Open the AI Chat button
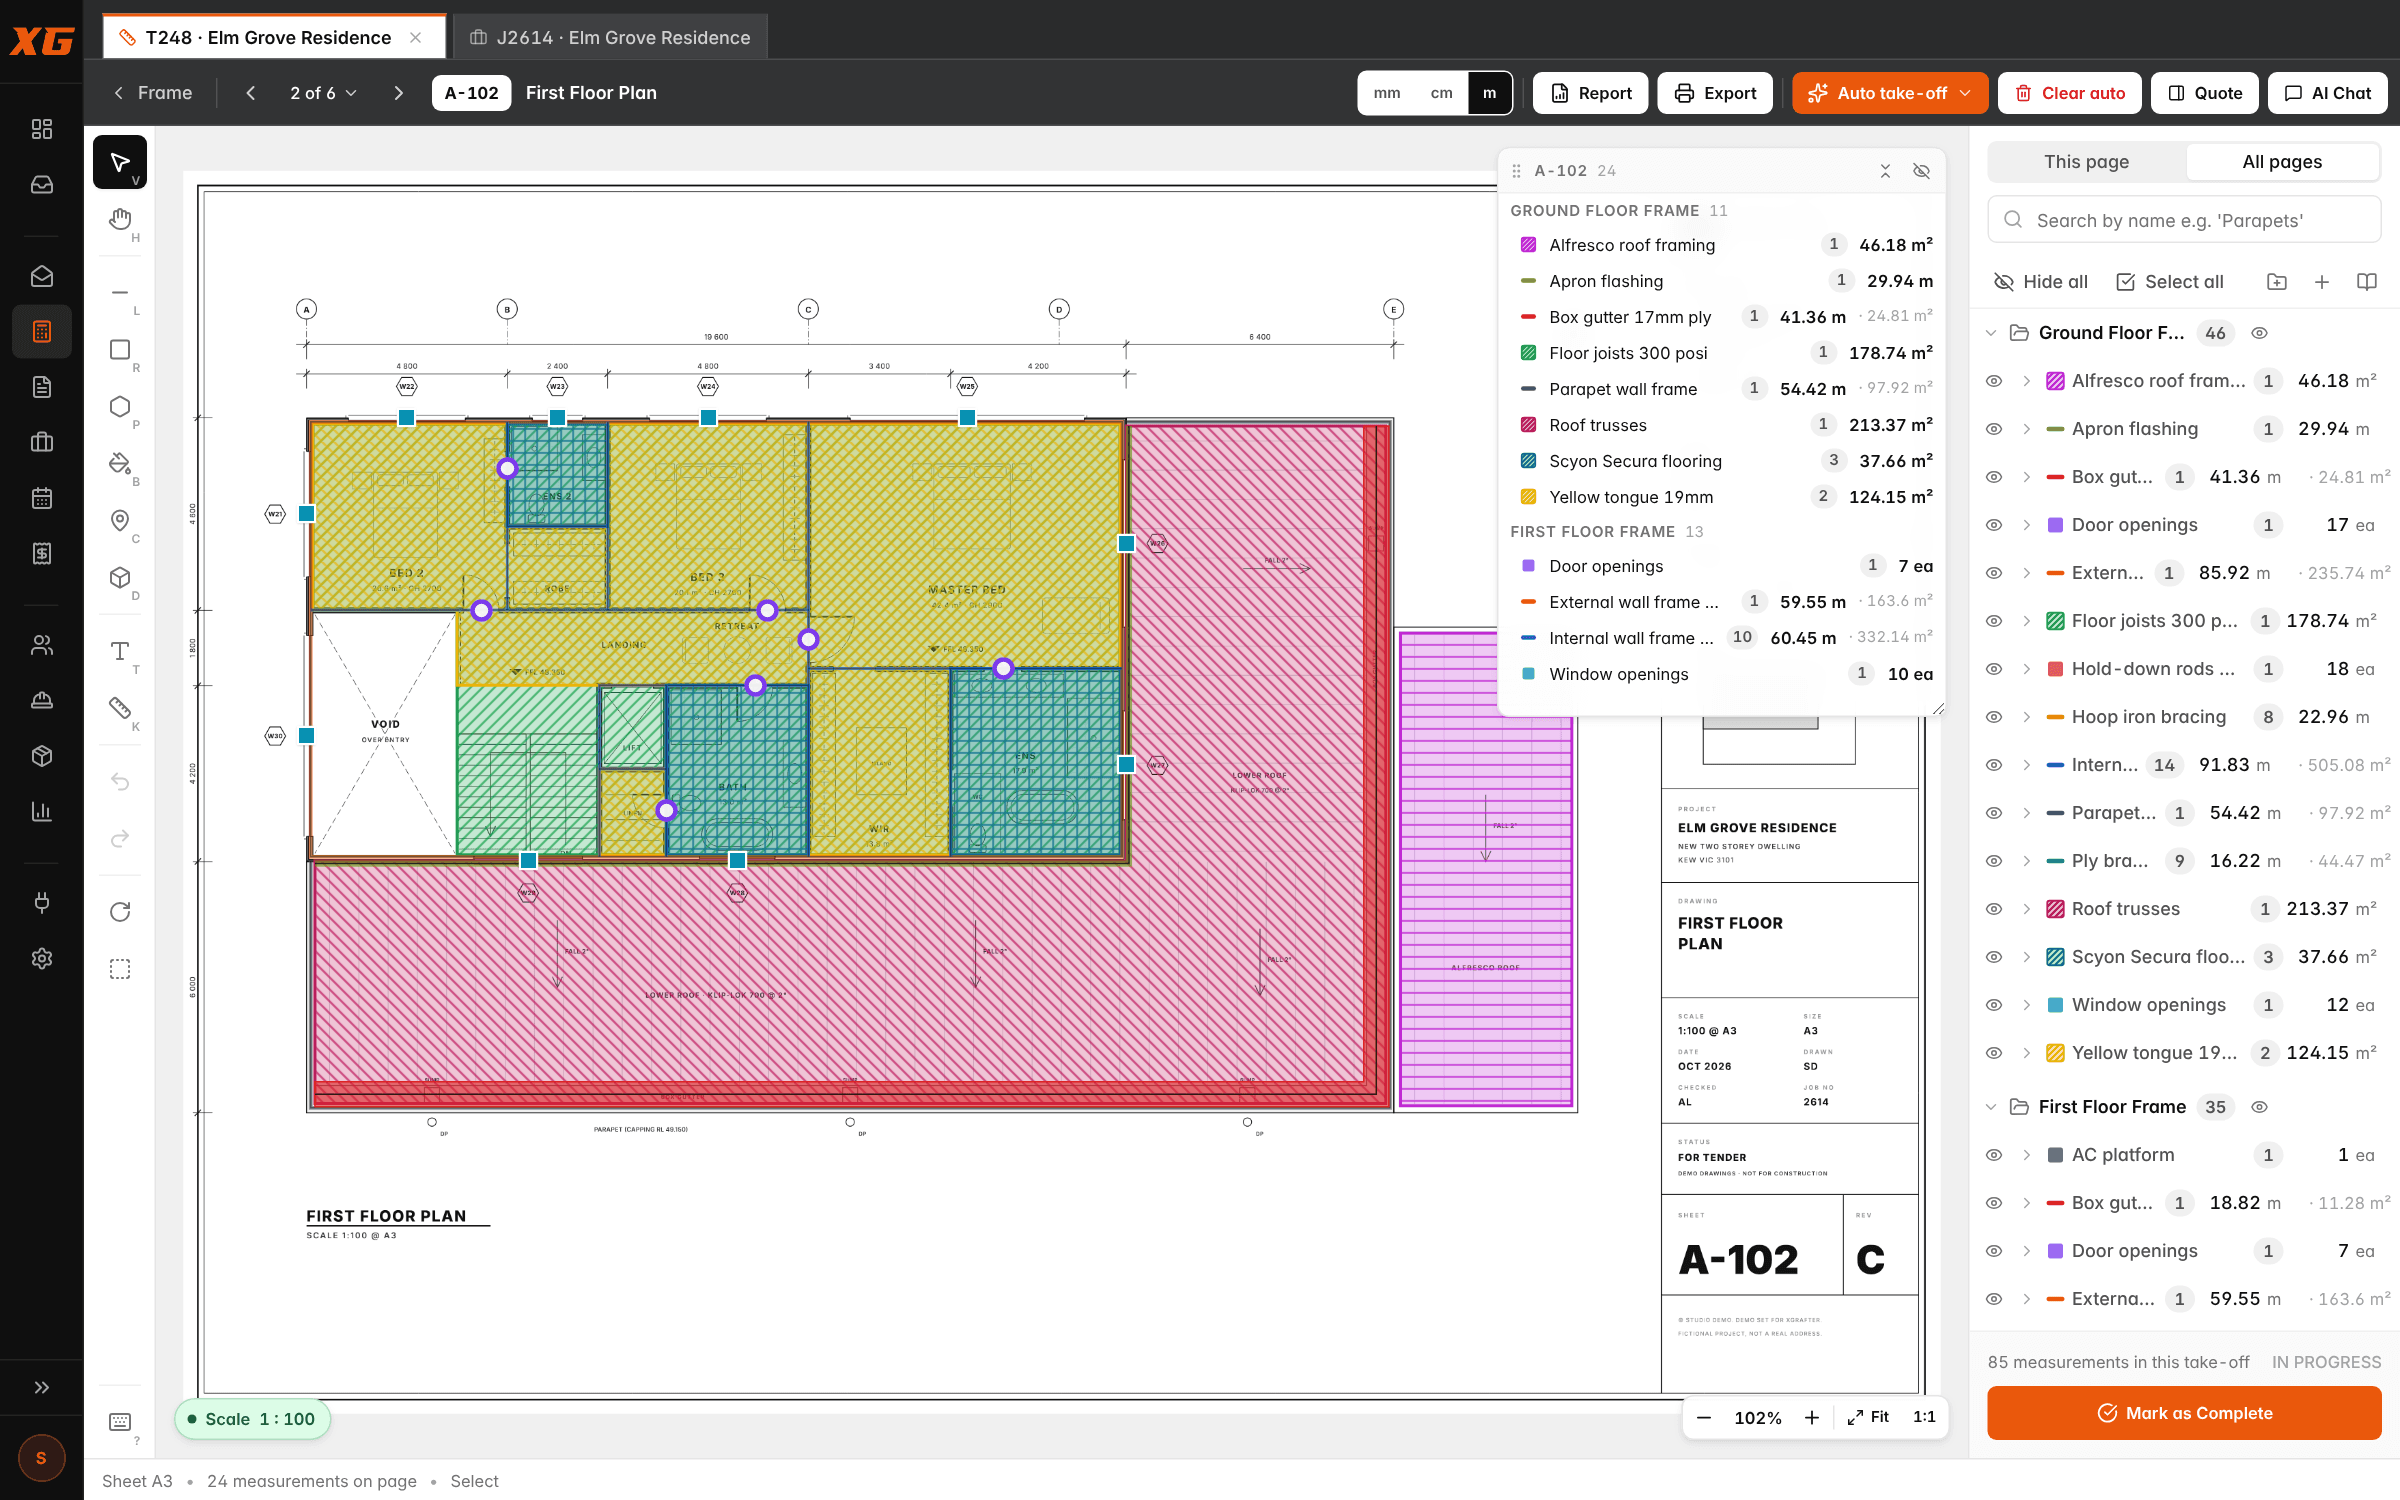 pos(2327,93)
